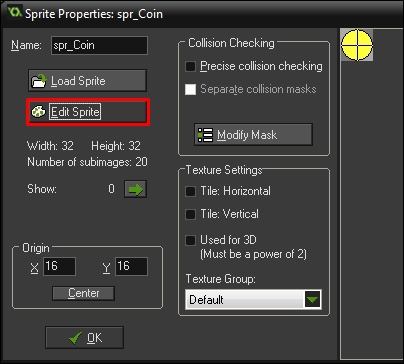Click the folder icon on Load Sprite

pyautogui.click(x=39, y=81)
